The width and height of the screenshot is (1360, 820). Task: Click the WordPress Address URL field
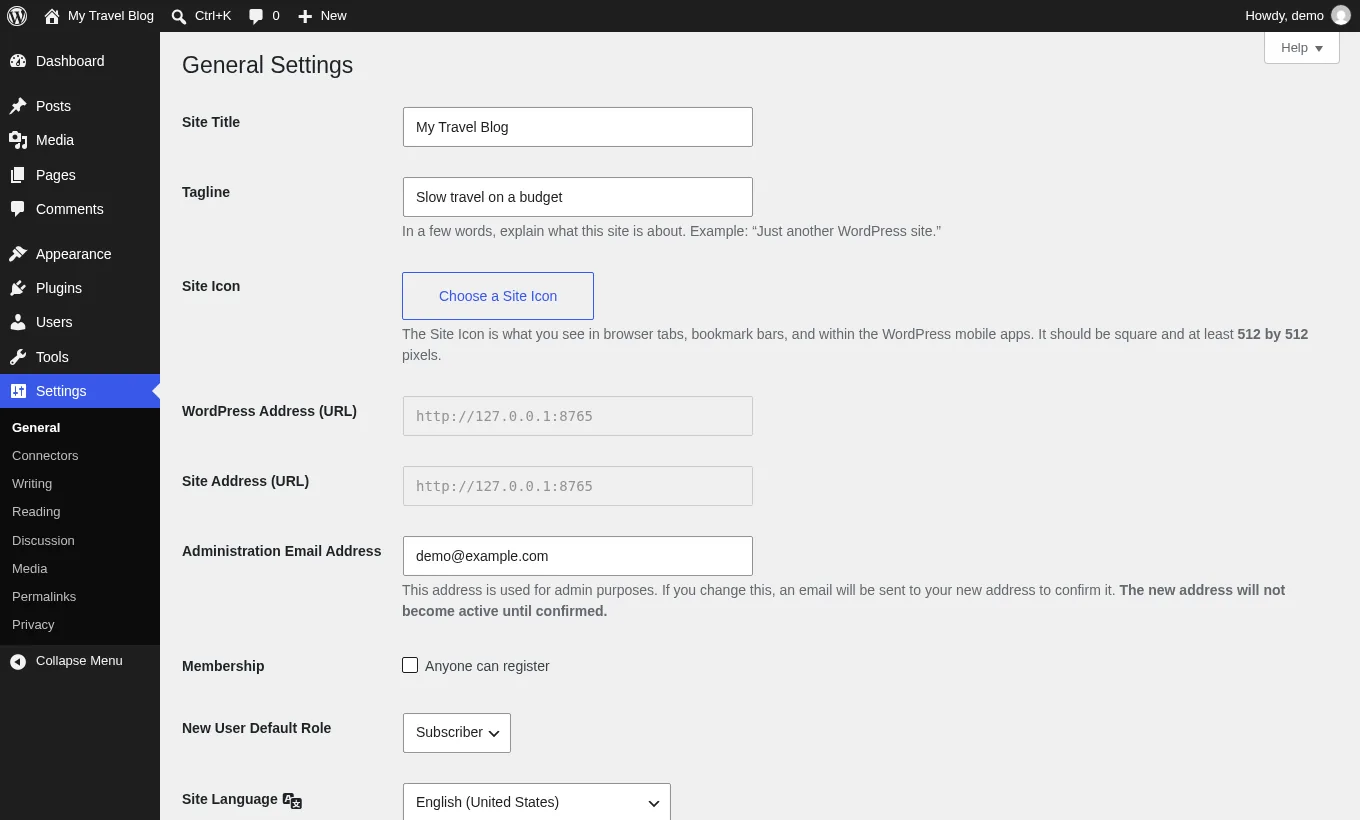point(578,416)
